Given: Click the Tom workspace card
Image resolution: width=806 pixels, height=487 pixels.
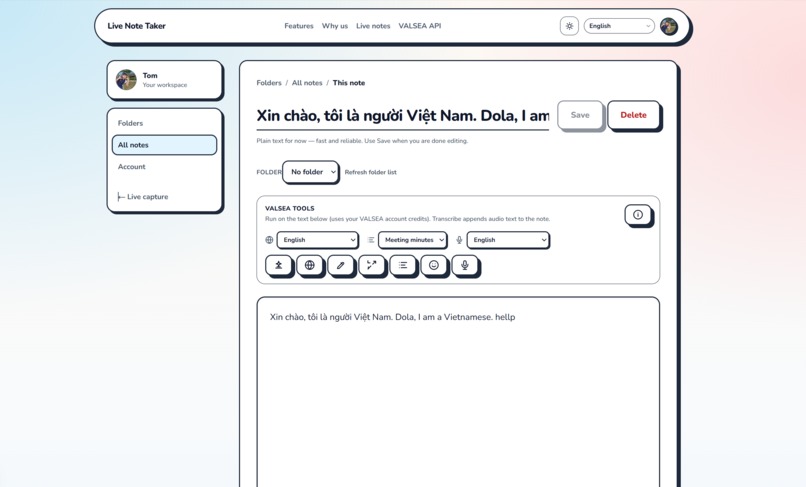Looking at the screenshot, I should coord(164,80).
